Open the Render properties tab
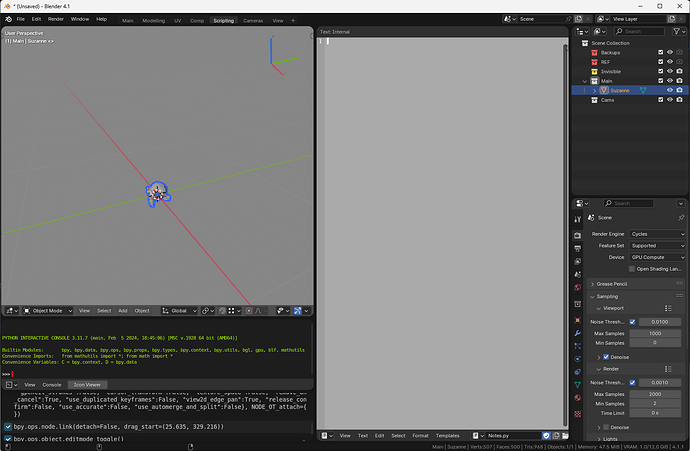 point(578,235)
